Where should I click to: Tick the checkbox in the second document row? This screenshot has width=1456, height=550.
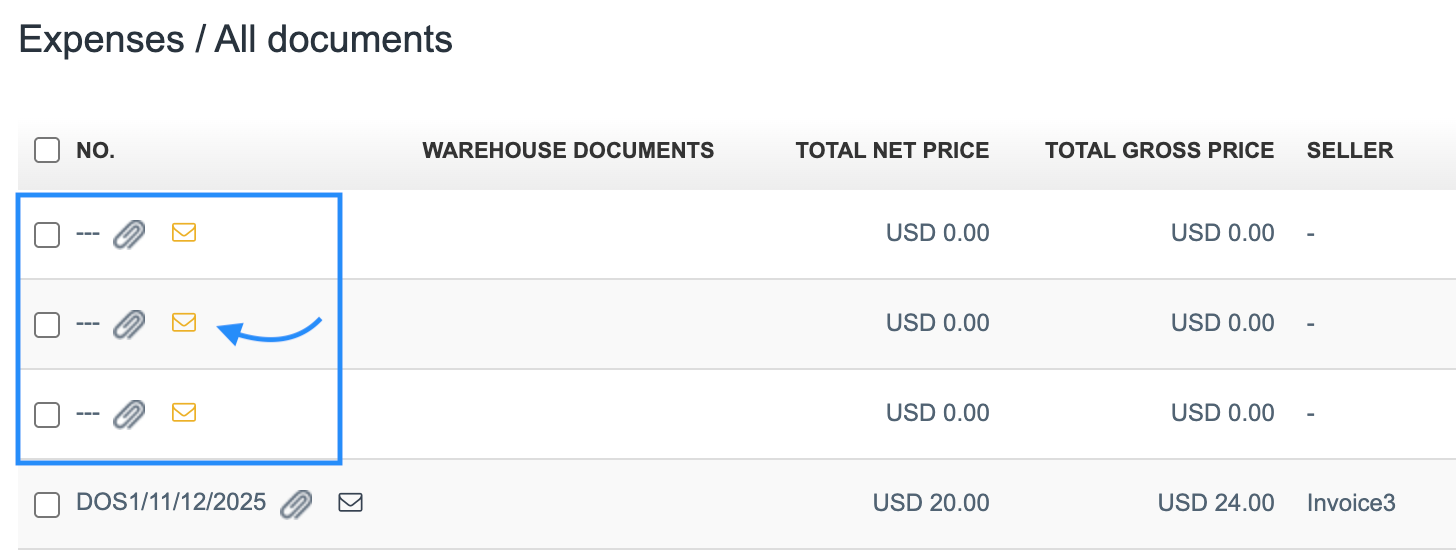[x=47, y=325]
